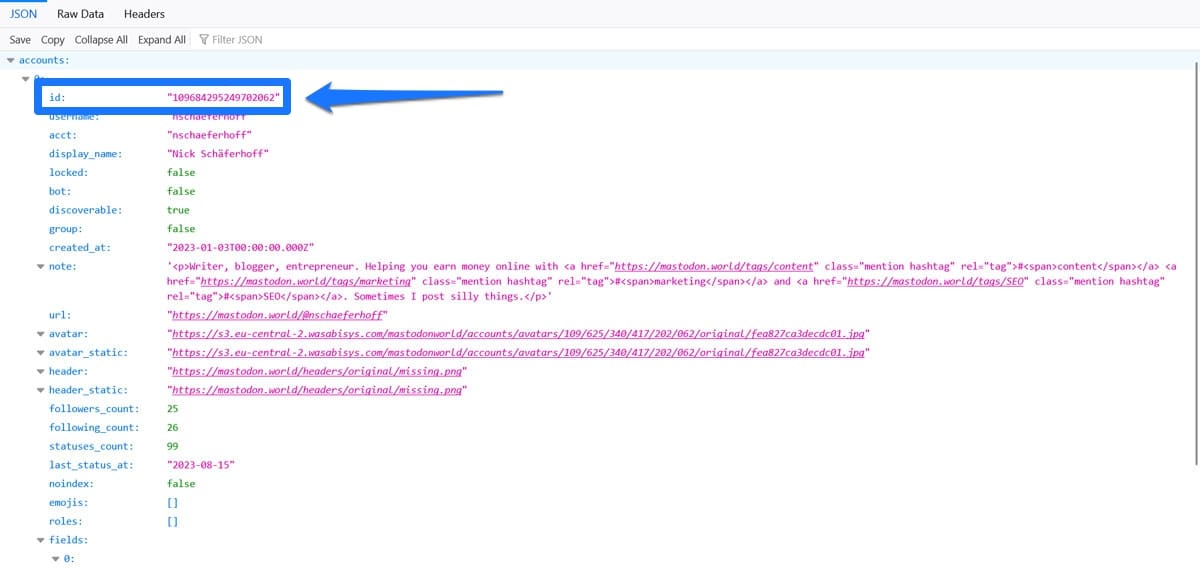Select the JSON tab
This screenshot has height=568, width=1200.
(x=23, y=14)
